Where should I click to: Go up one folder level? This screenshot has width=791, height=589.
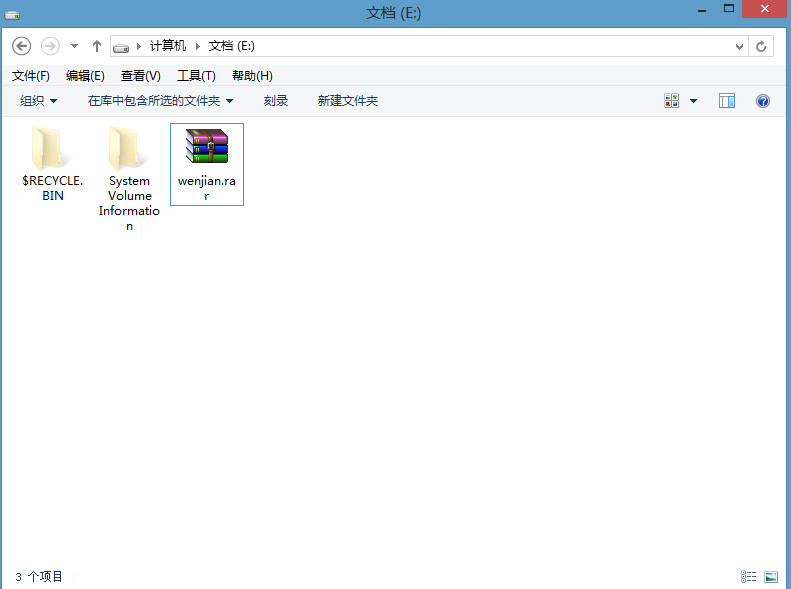97,46
